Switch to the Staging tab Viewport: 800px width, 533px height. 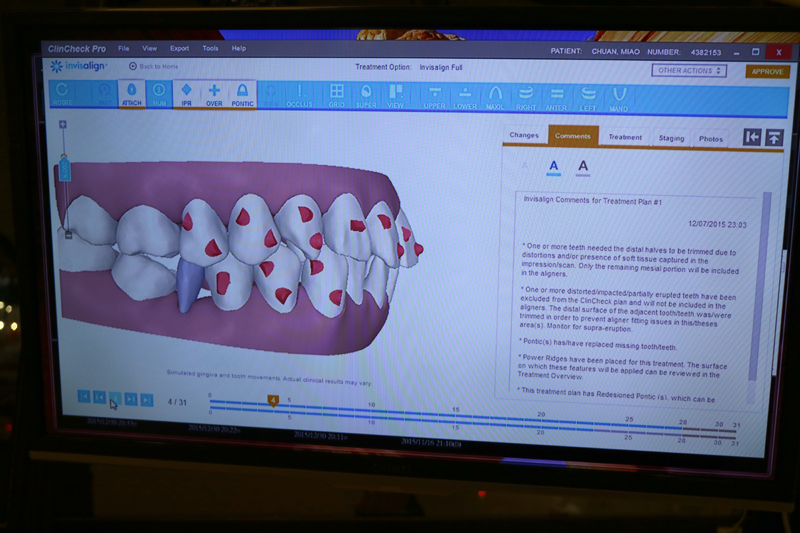[x=671, y=138]
